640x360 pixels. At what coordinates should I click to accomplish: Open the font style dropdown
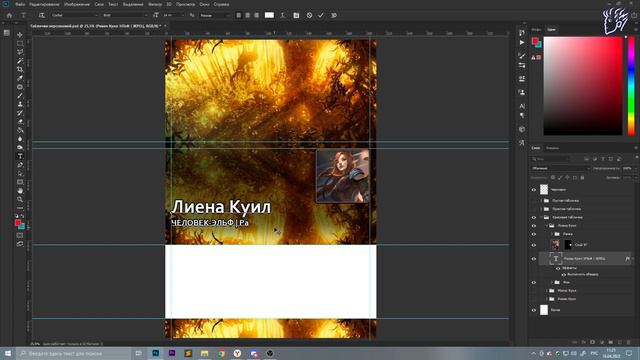click(x=124, y=15)
